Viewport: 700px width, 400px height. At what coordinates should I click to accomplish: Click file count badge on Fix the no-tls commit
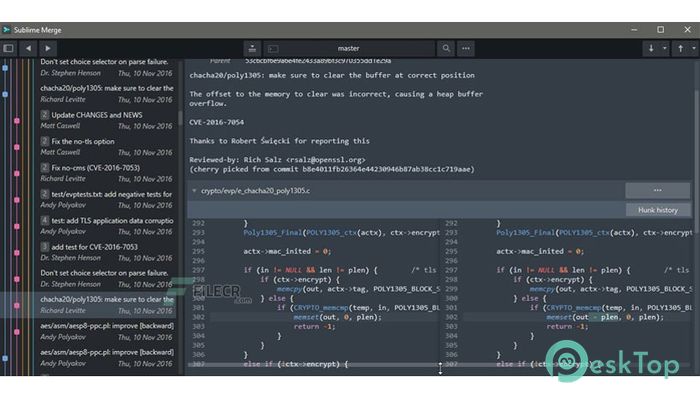click(45, 142)
